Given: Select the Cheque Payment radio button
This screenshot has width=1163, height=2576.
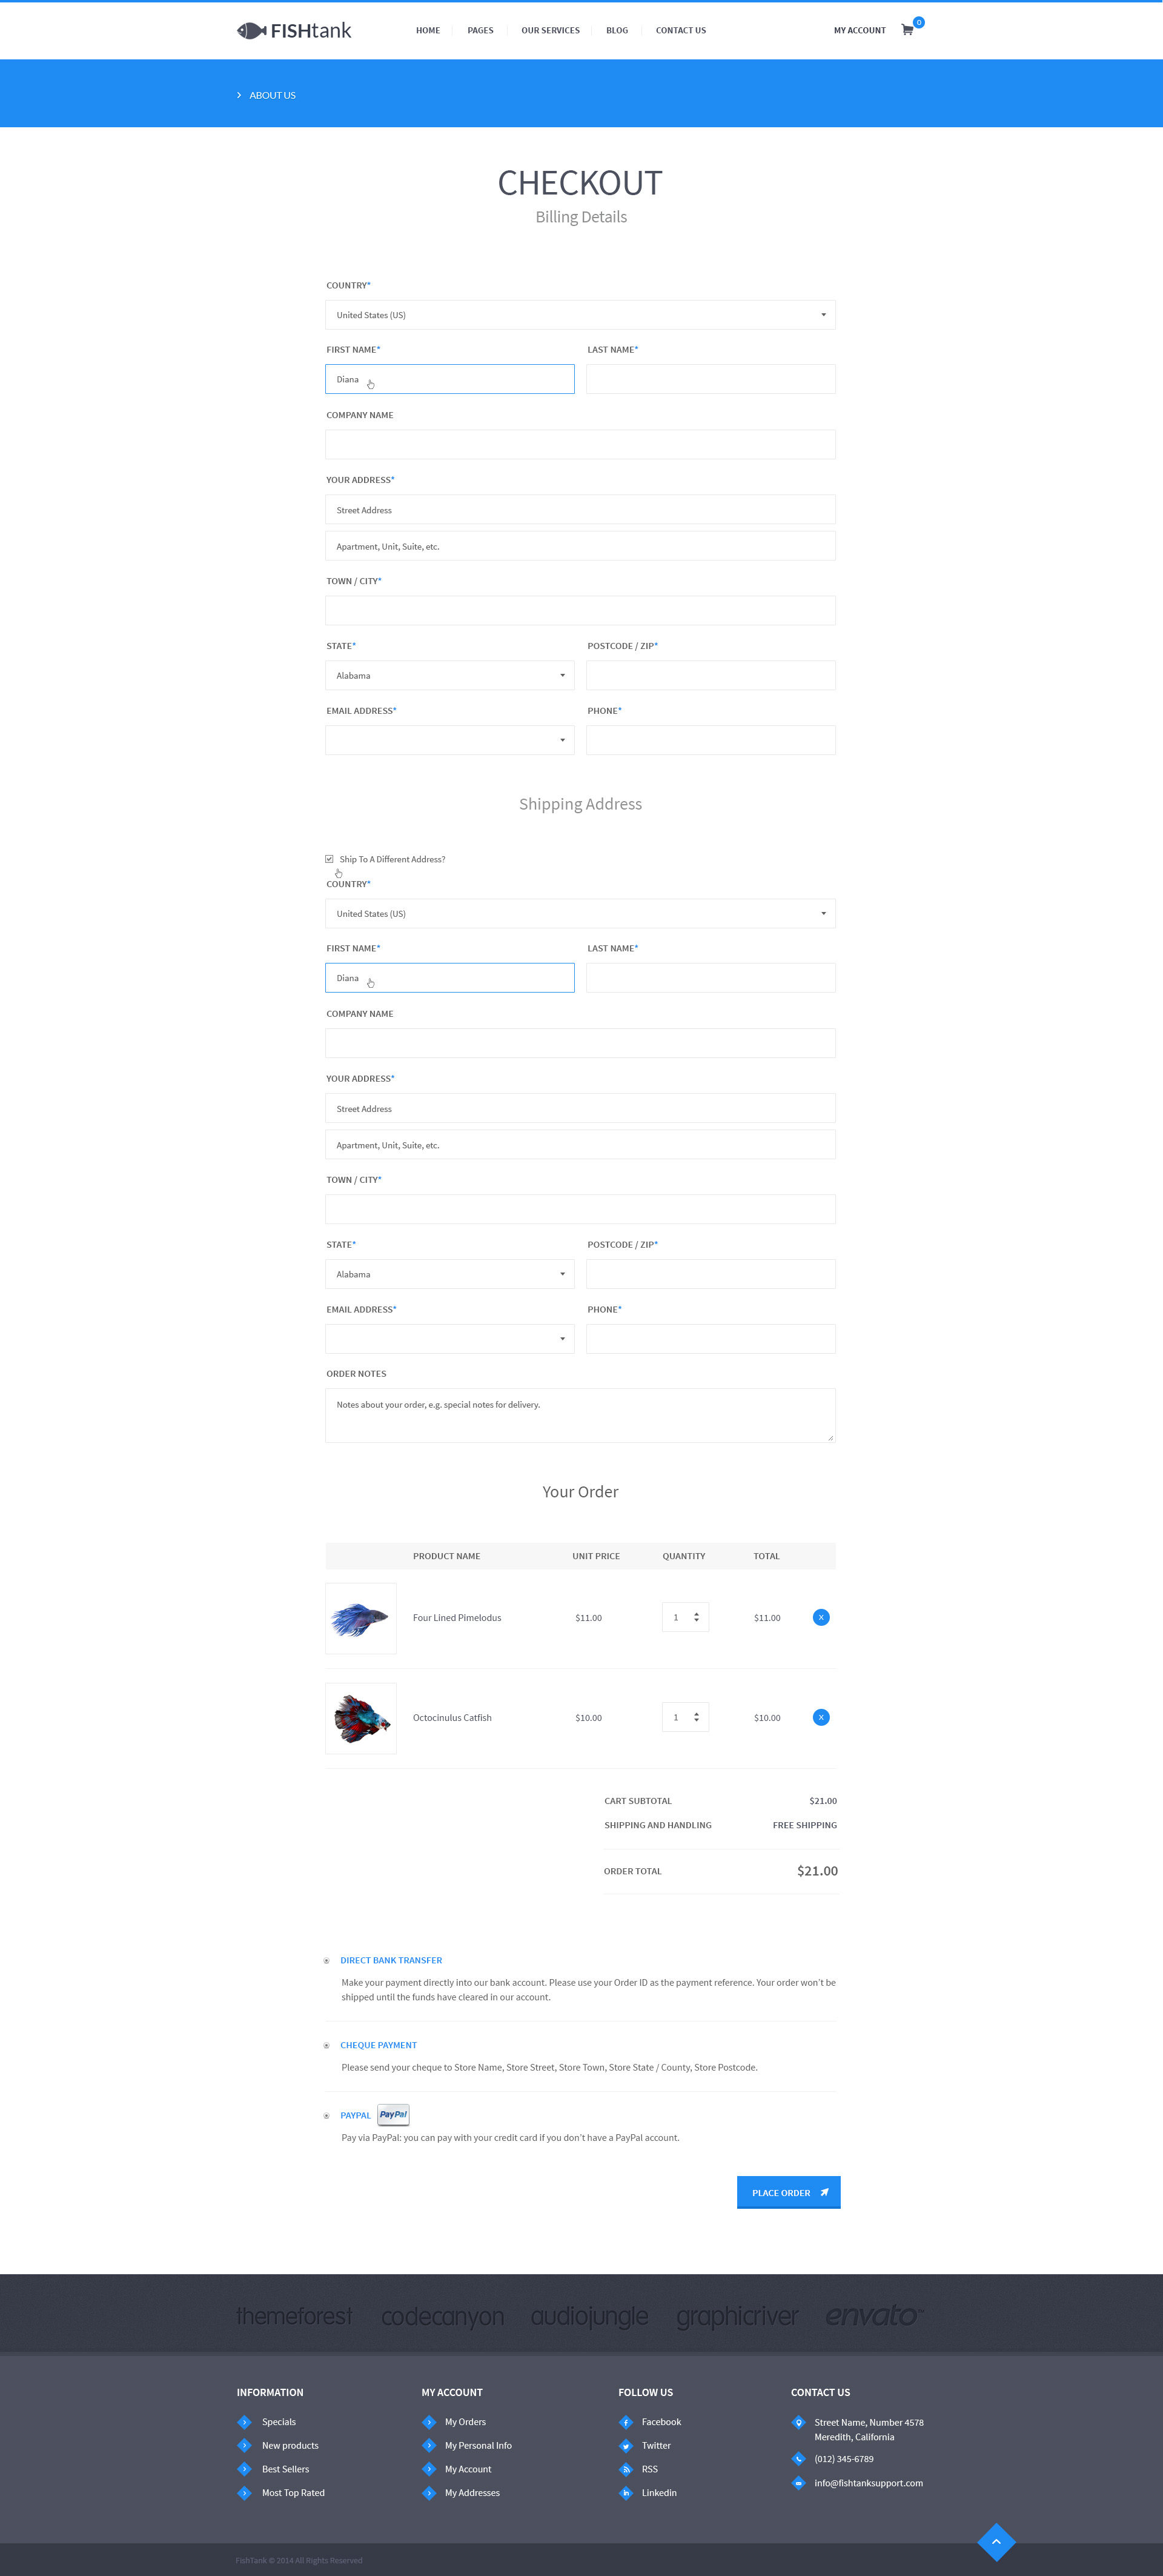Looking at the screenshot, I should pos(326,2046).
